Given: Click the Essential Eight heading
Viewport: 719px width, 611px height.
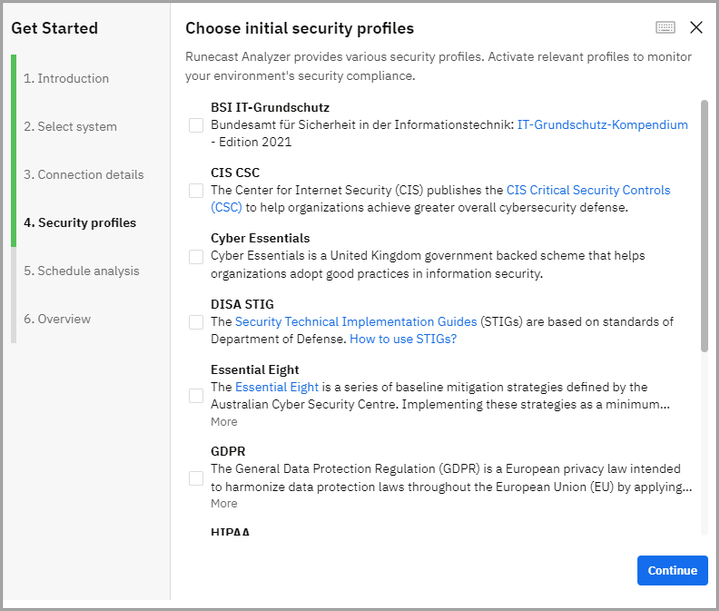Looking at the screenshot, I should point(255,370).
